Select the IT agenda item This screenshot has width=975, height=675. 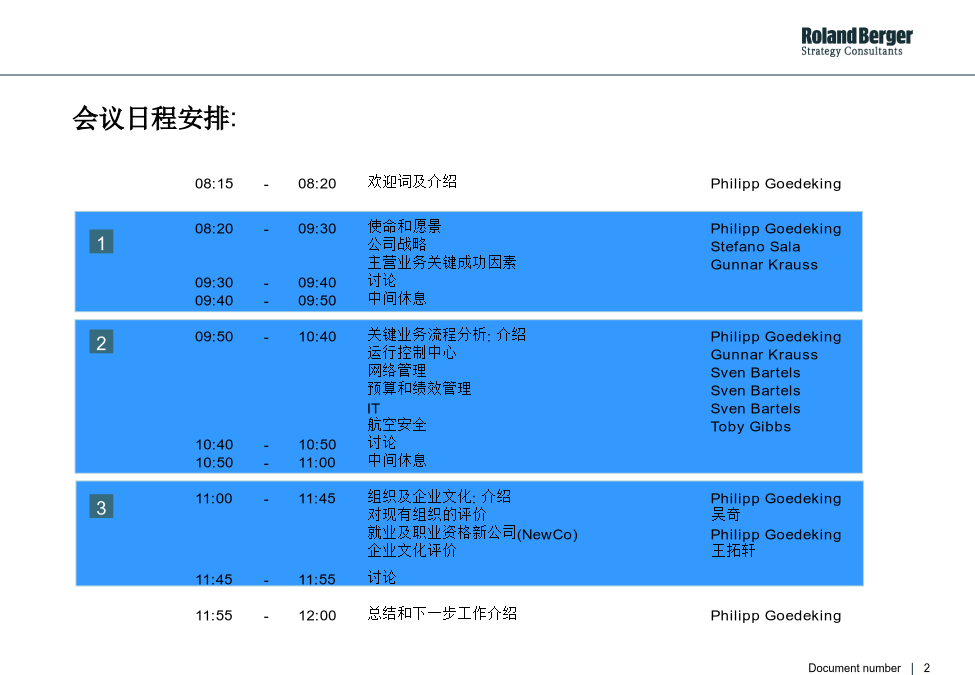[373, 408]
